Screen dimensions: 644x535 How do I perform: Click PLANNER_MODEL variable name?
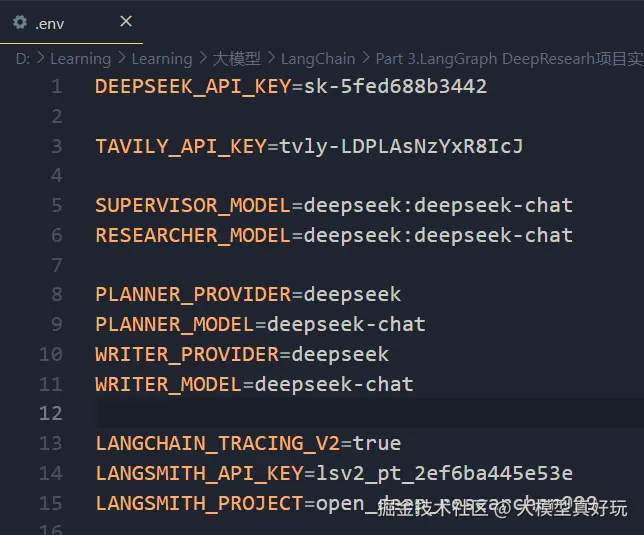click(175, 325)
